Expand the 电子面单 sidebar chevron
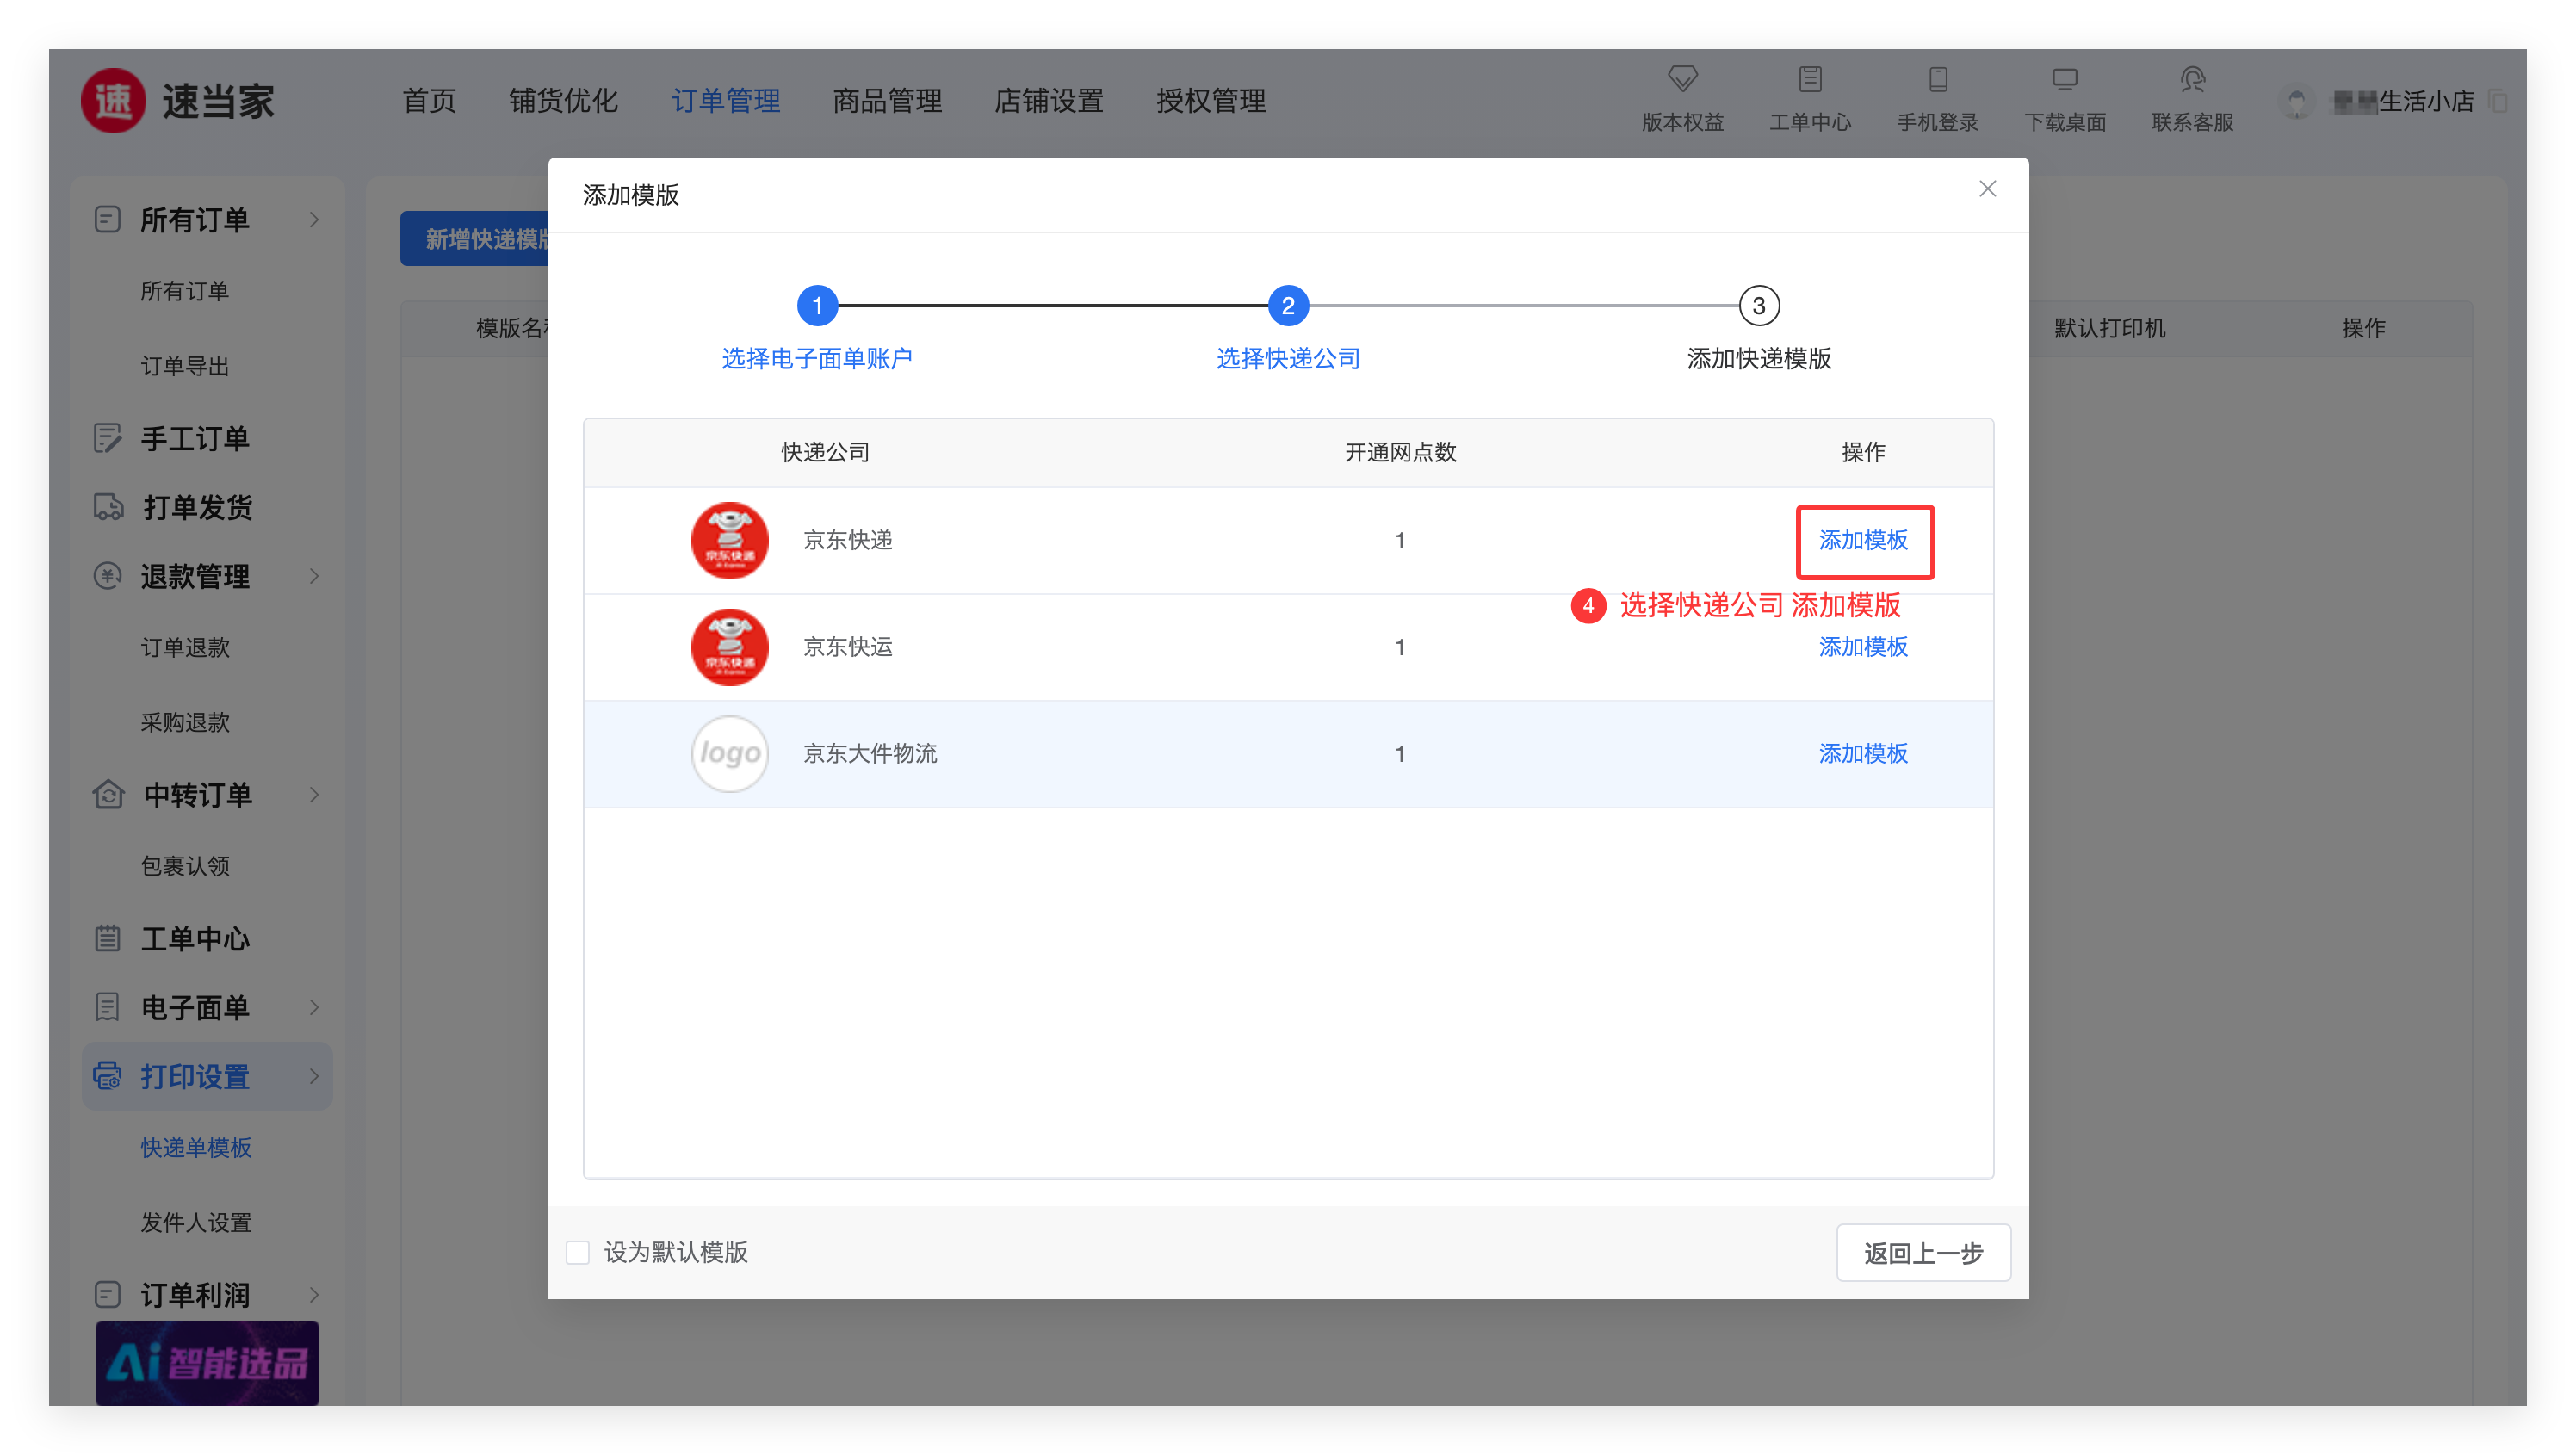 [x=314, y=1007]
